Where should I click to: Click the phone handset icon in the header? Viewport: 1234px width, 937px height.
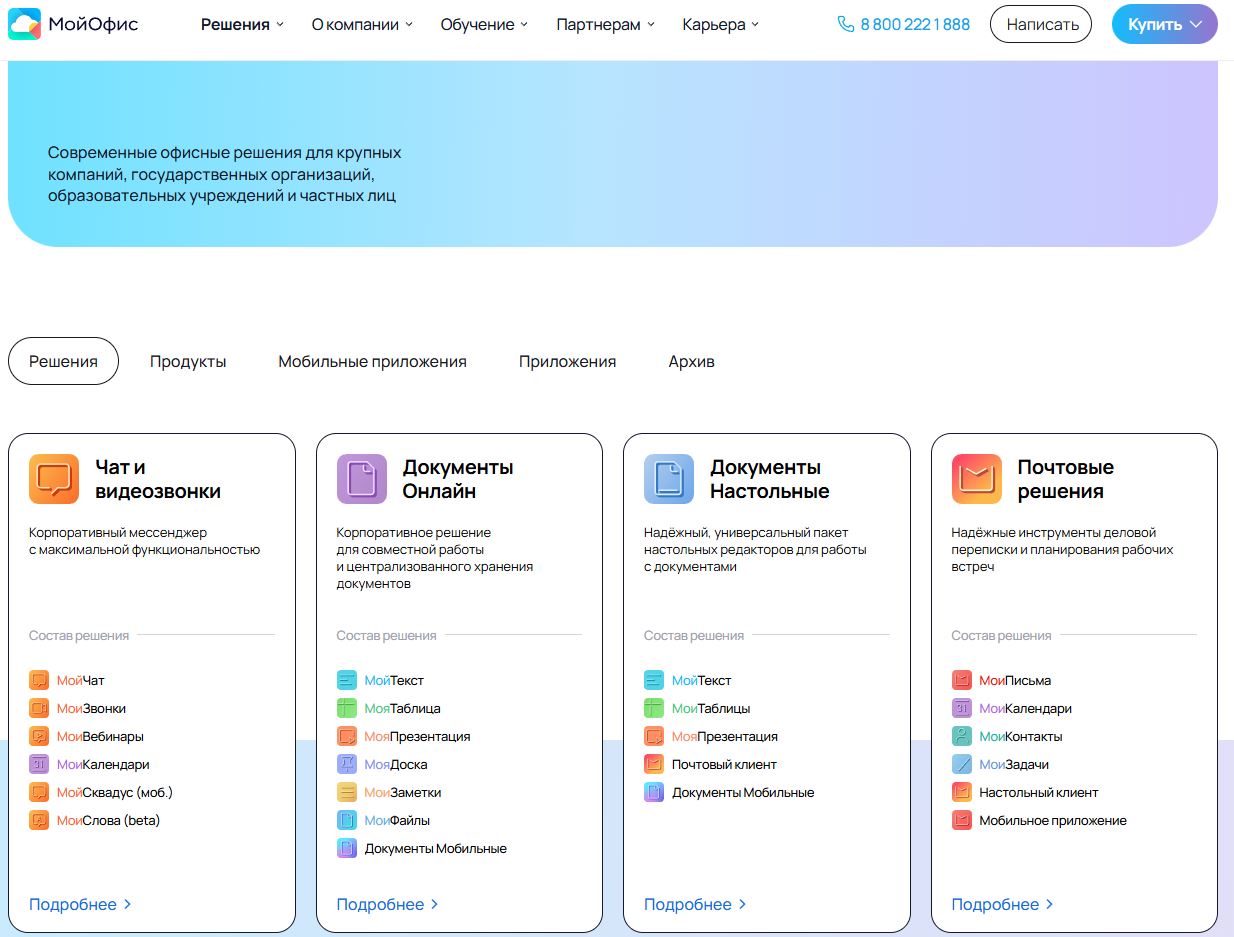(846, 24)
